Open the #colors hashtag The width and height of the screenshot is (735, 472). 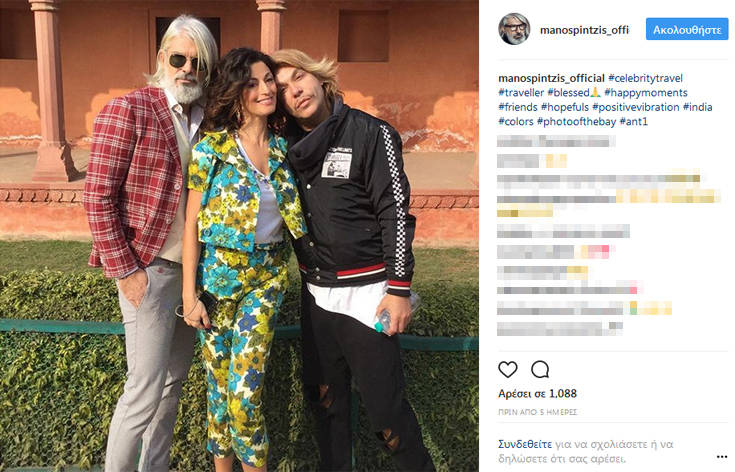pos(516,122)
